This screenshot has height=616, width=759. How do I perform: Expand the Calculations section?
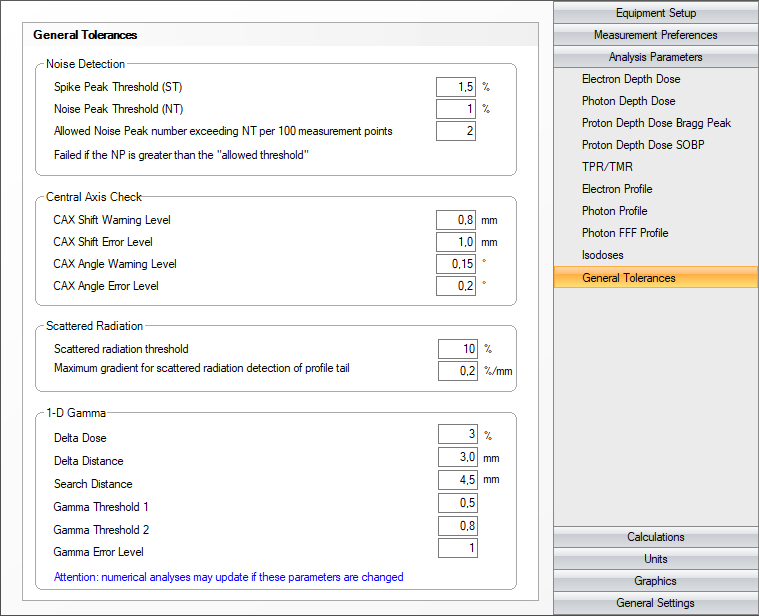point(655,537)
